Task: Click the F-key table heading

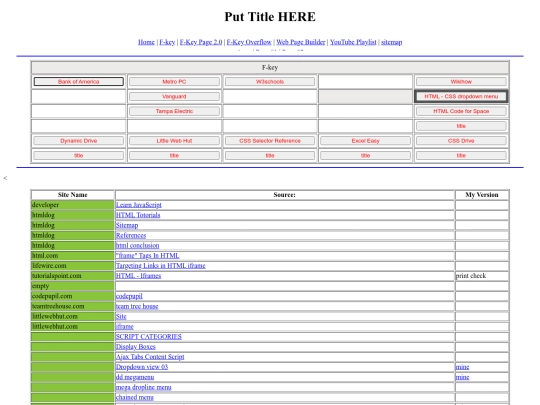Action: point(270,68)
